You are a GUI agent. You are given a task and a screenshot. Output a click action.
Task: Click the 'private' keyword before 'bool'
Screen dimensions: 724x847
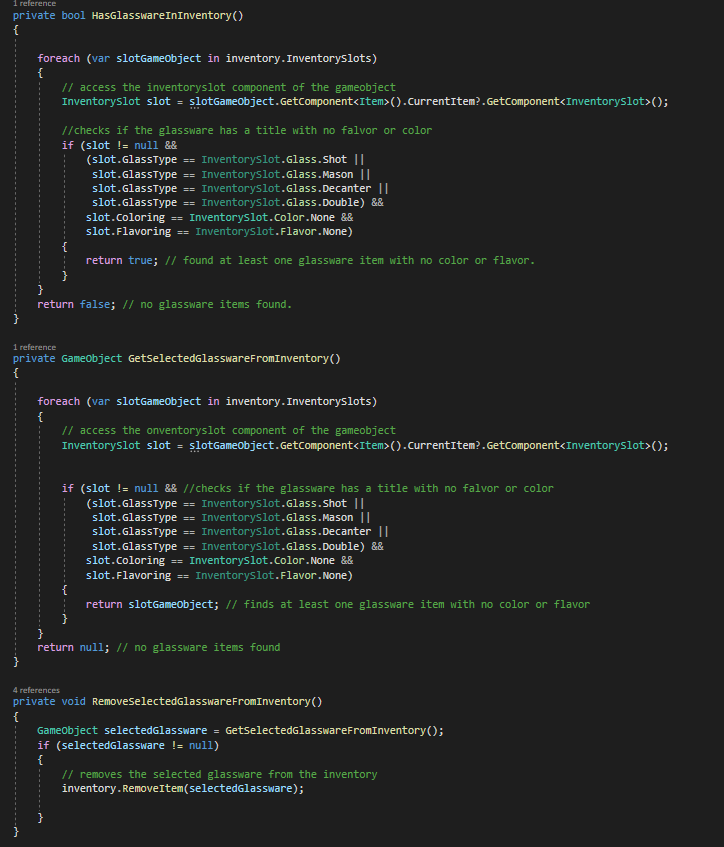[34, 15]
